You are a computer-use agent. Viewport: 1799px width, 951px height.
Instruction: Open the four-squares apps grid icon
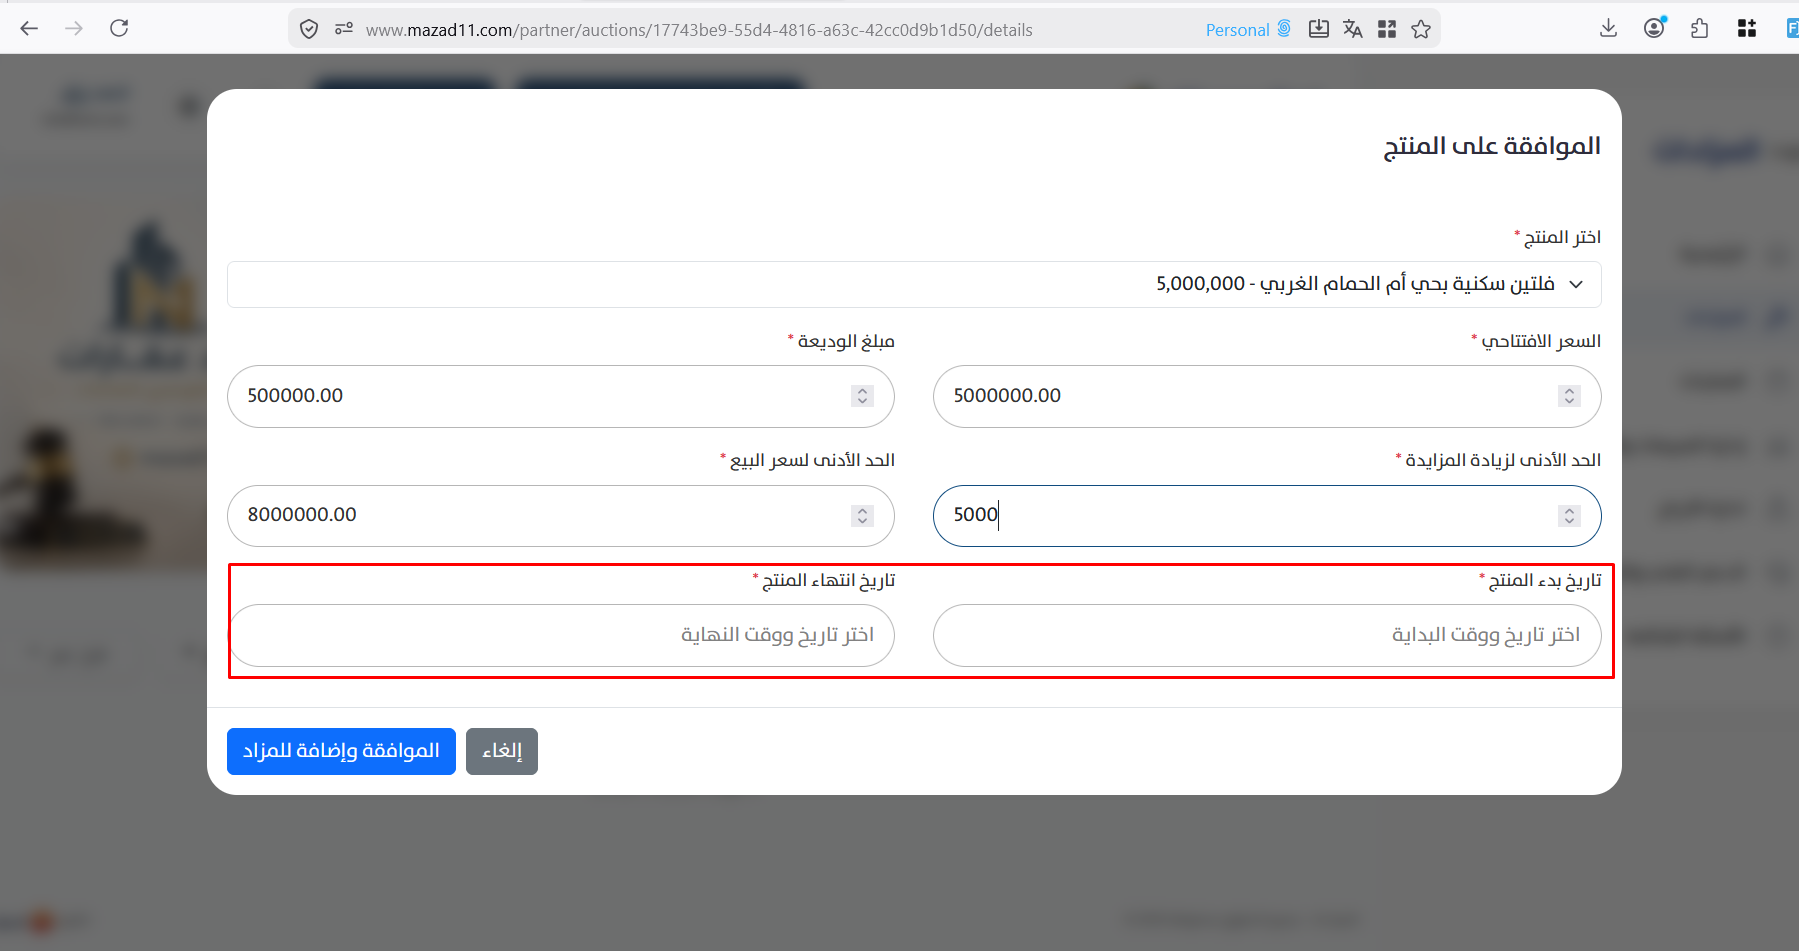1747,28
